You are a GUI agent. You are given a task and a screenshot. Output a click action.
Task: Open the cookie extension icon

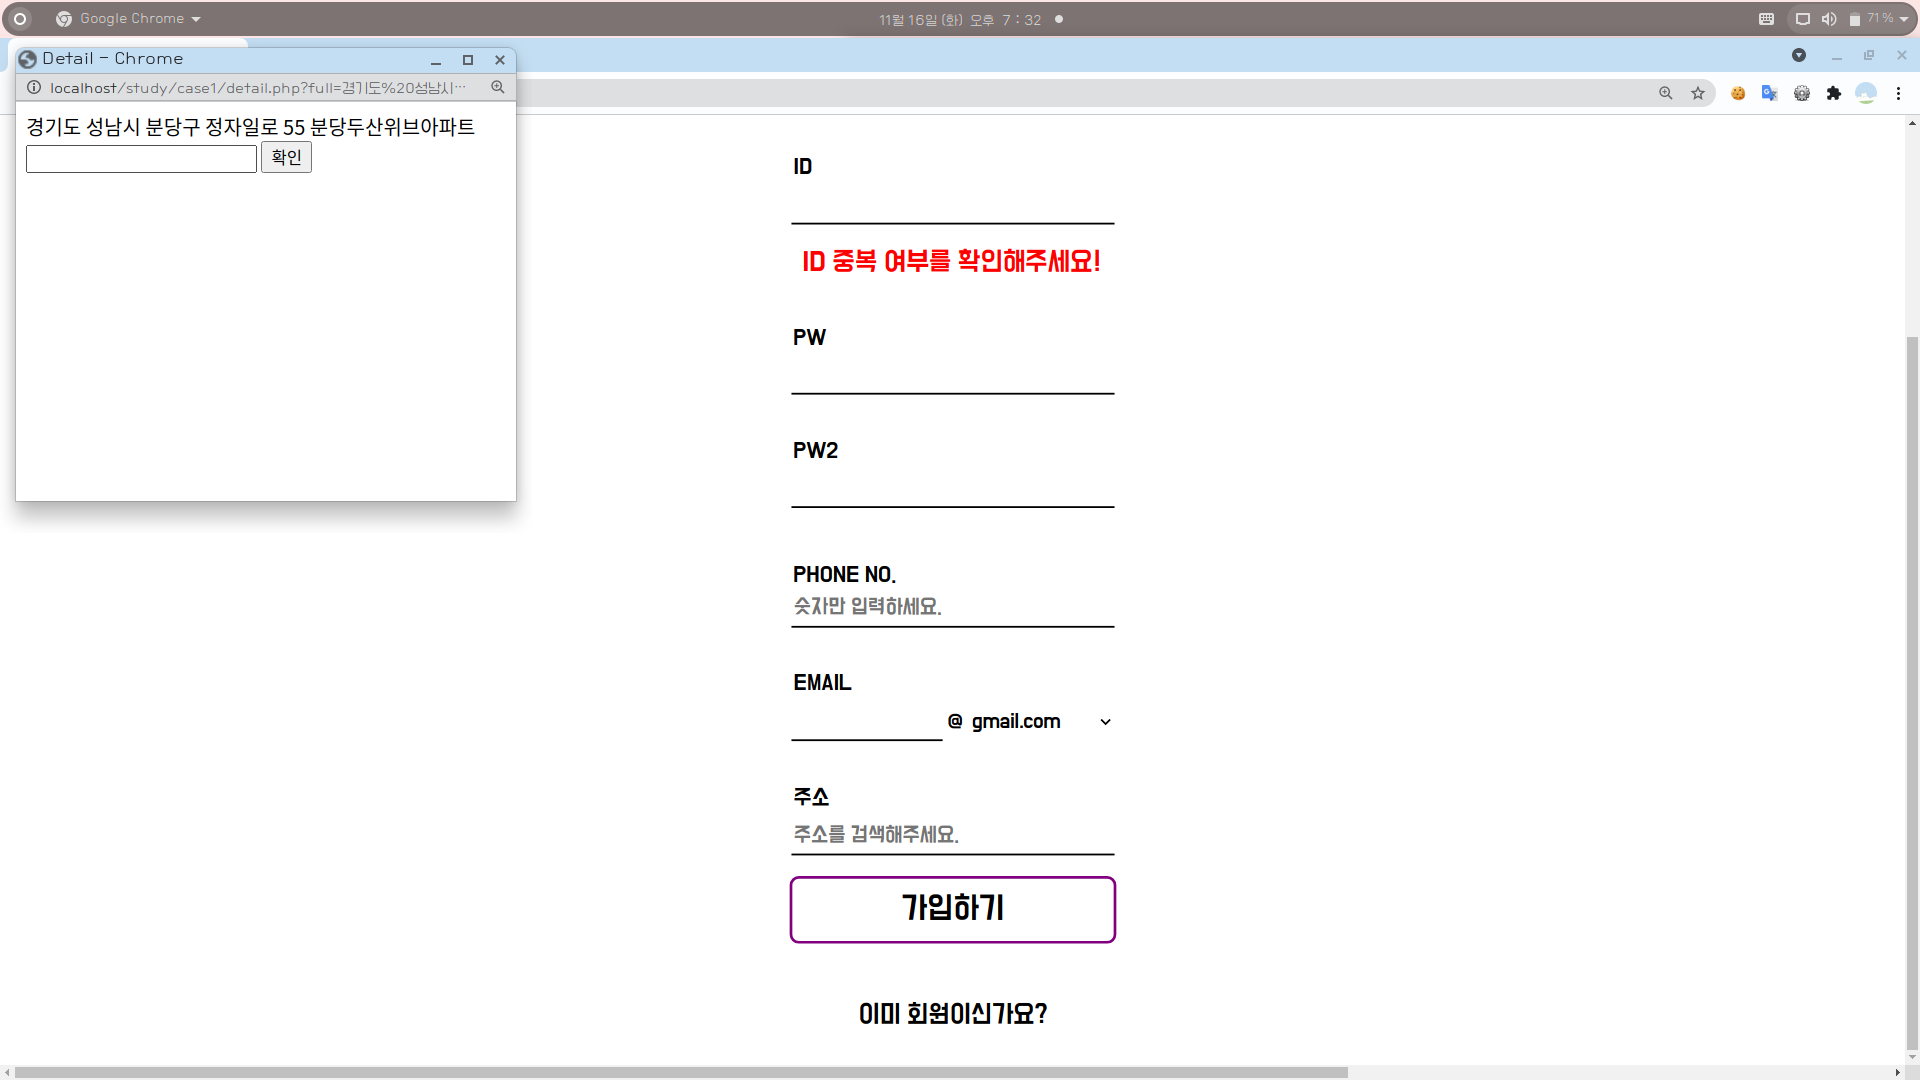coord(1738,93)
